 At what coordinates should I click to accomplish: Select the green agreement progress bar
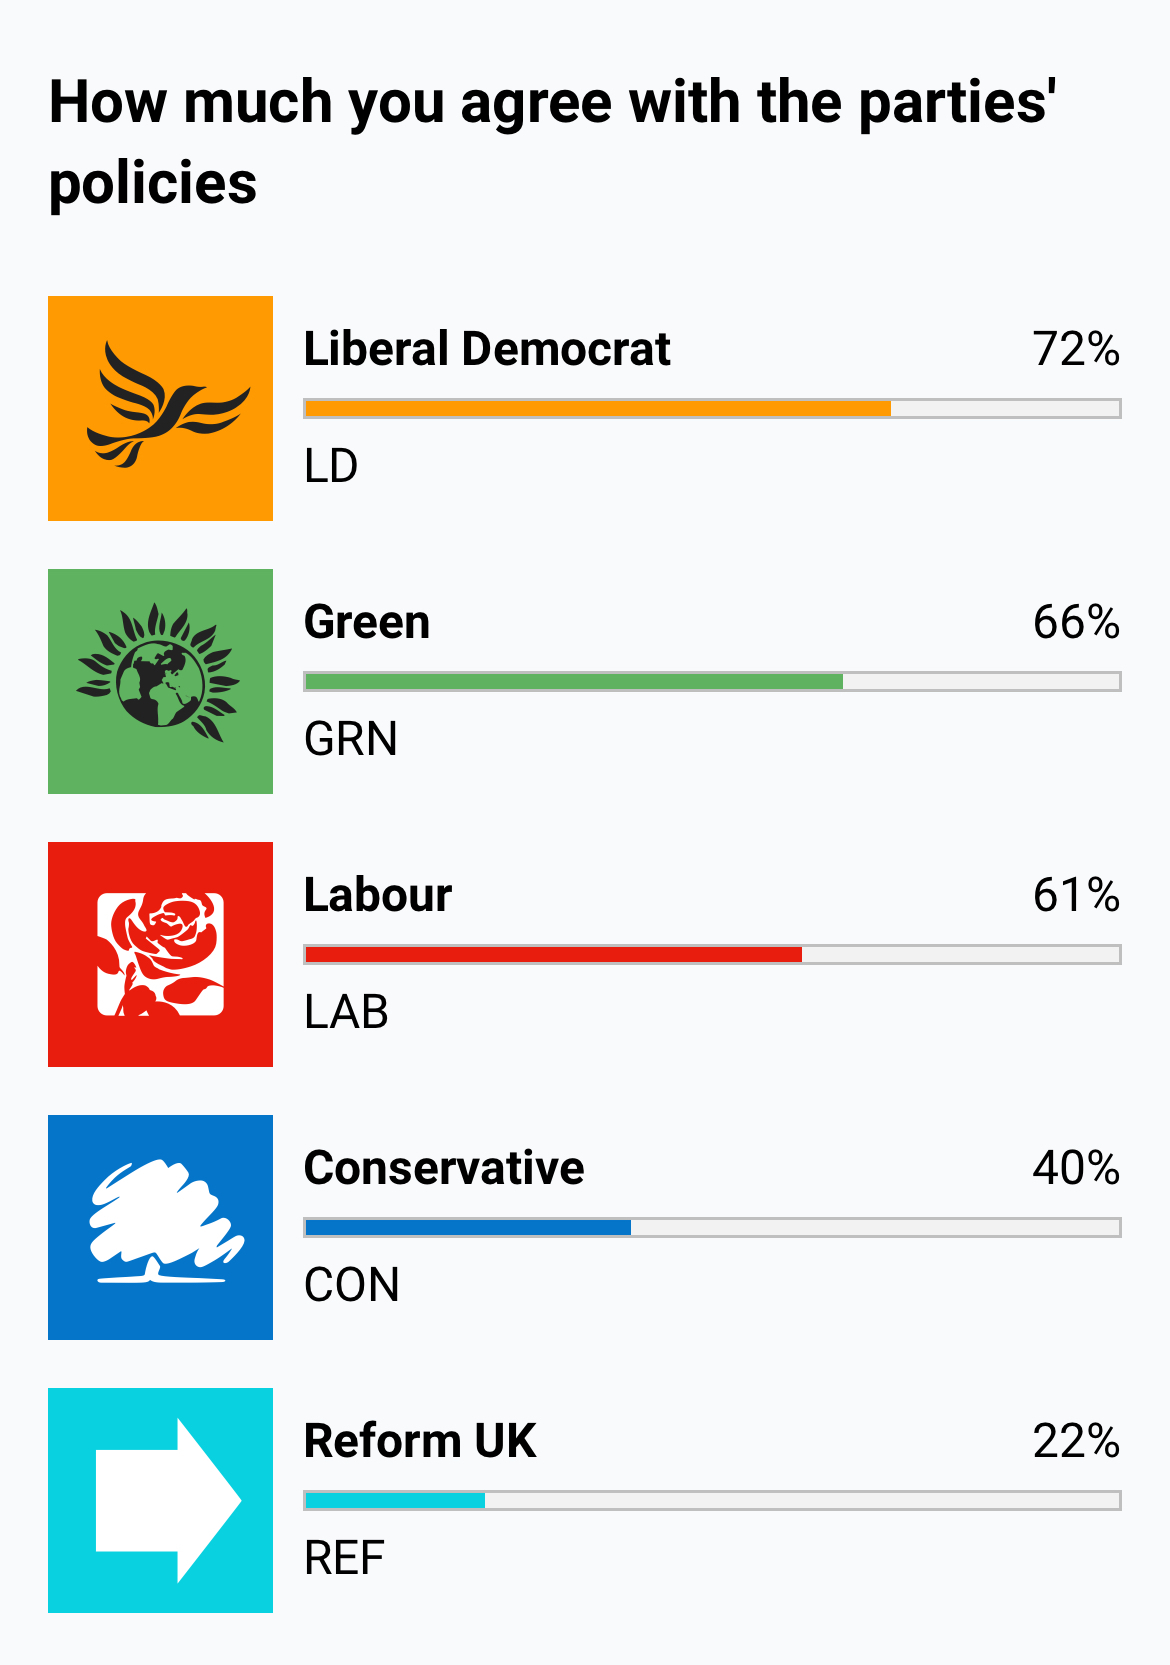pyautogui.click(x=712, y=681)
